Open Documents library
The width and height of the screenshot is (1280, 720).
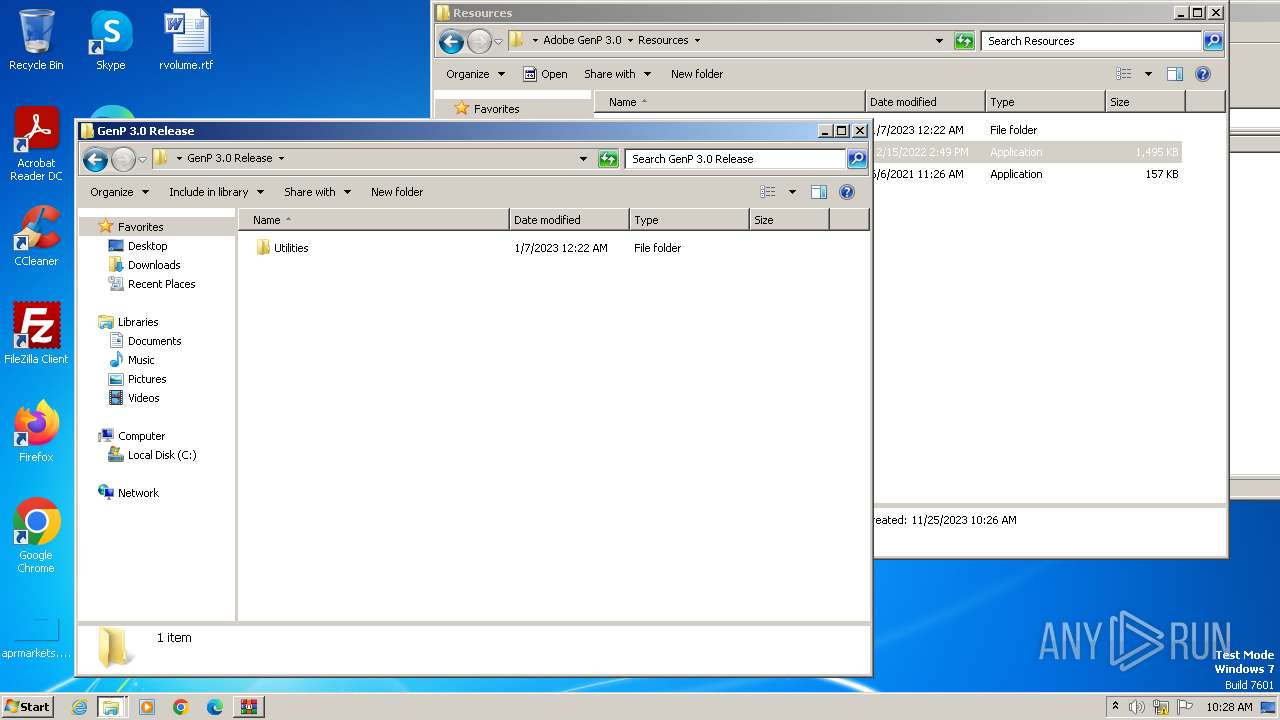click(154, 341)
